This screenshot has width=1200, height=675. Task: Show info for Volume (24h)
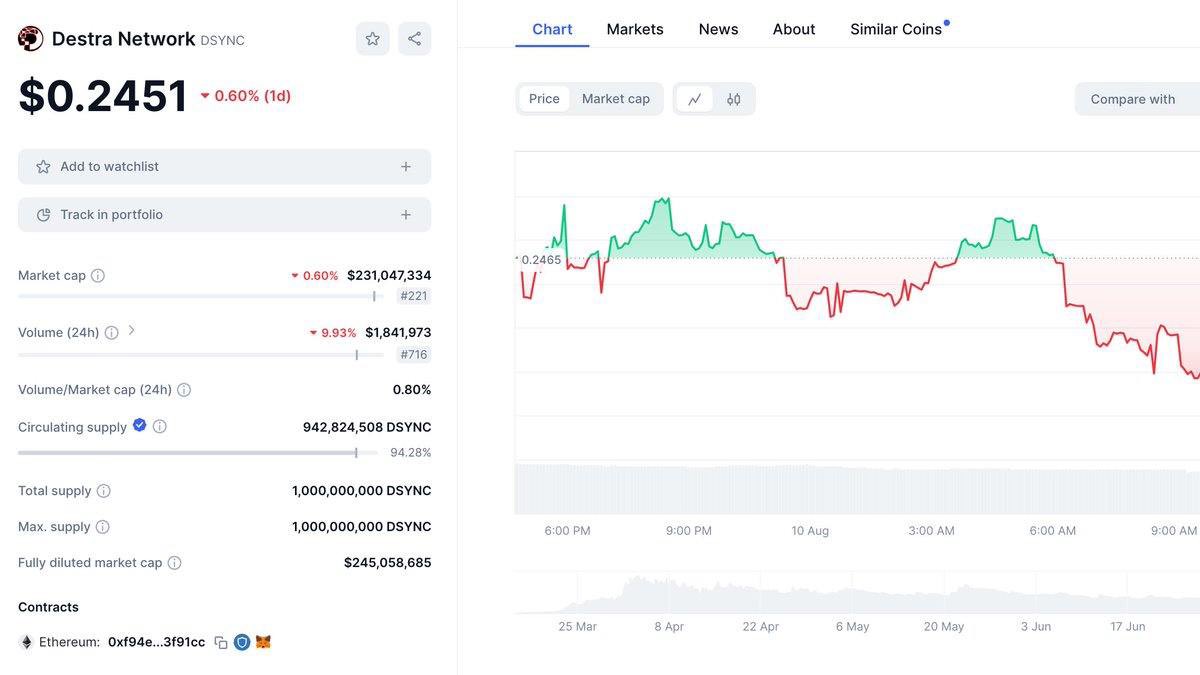point(111,332)
